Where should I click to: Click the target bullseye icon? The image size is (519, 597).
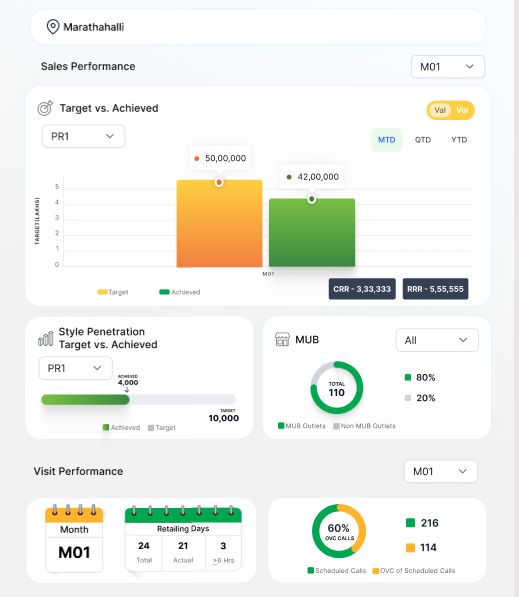pyautogui.click(x=45, y=108)
